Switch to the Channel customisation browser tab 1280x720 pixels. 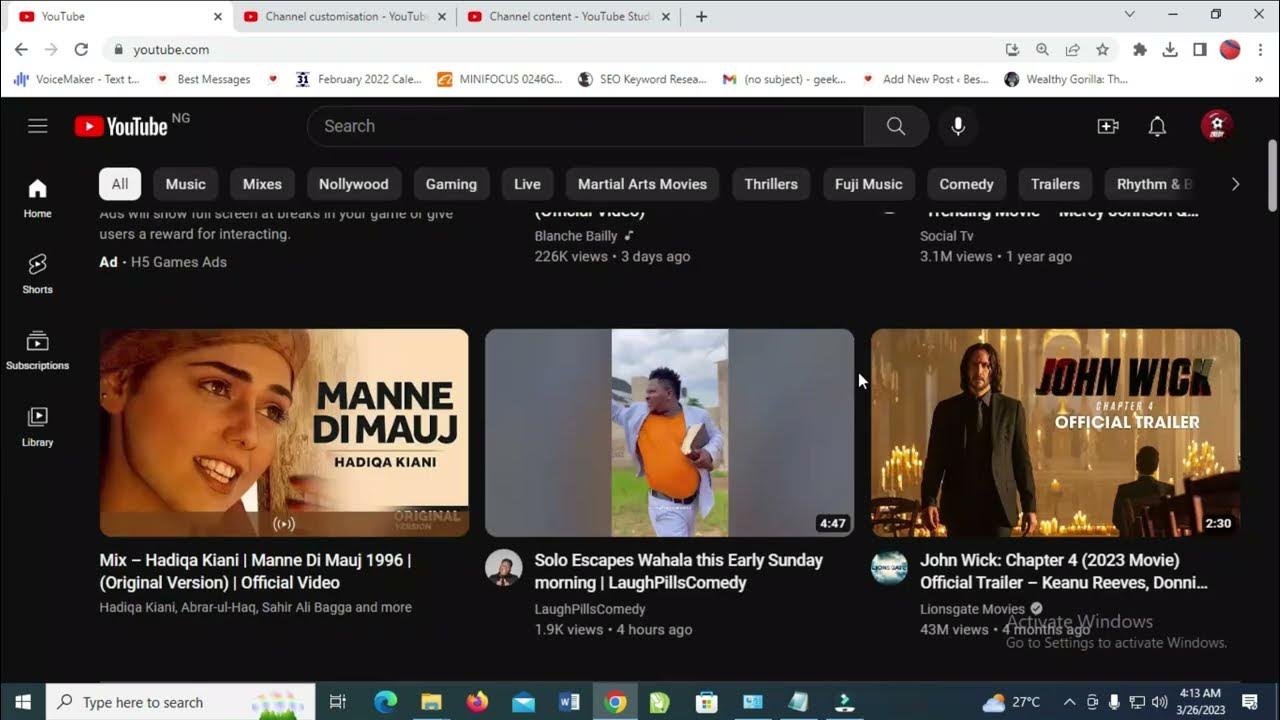tap(345, 16)
